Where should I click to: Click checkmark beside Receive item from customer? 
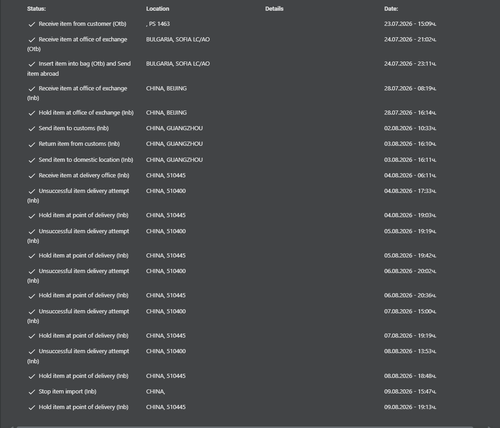pyautogui.click(x=32, y=24)
